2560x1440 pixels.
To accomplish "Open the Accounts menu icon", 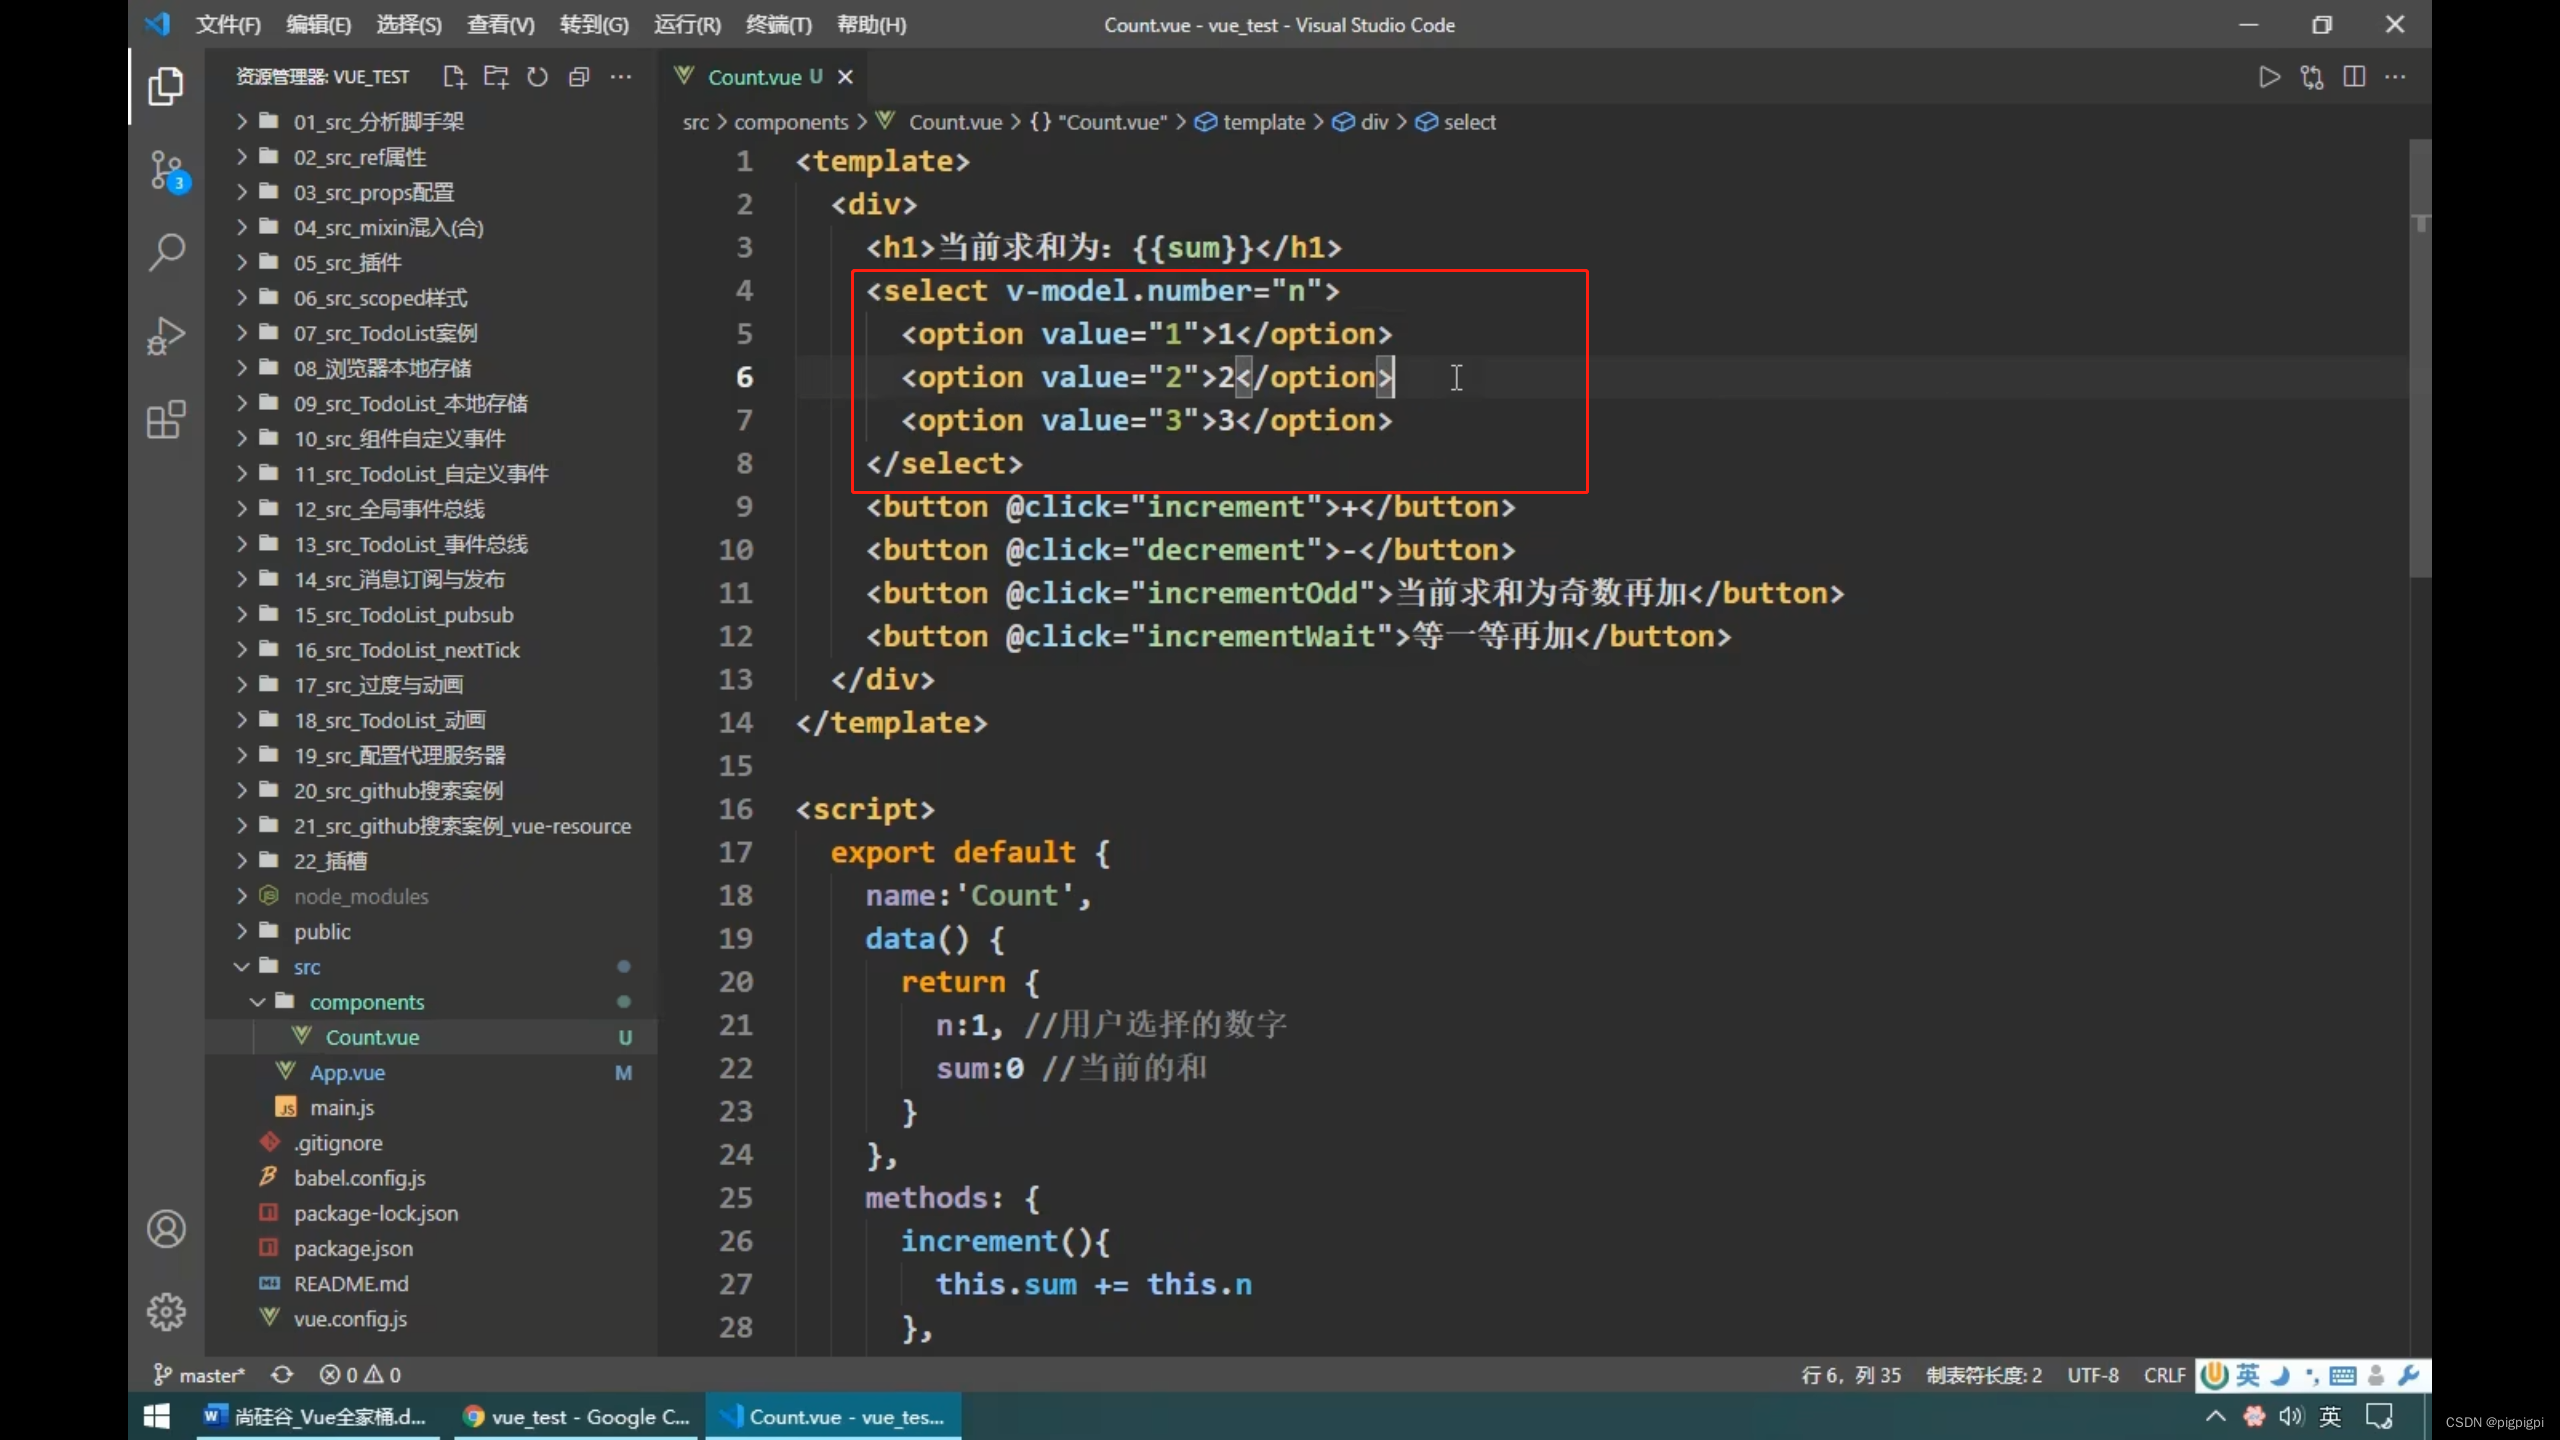I will (166, 1229).
